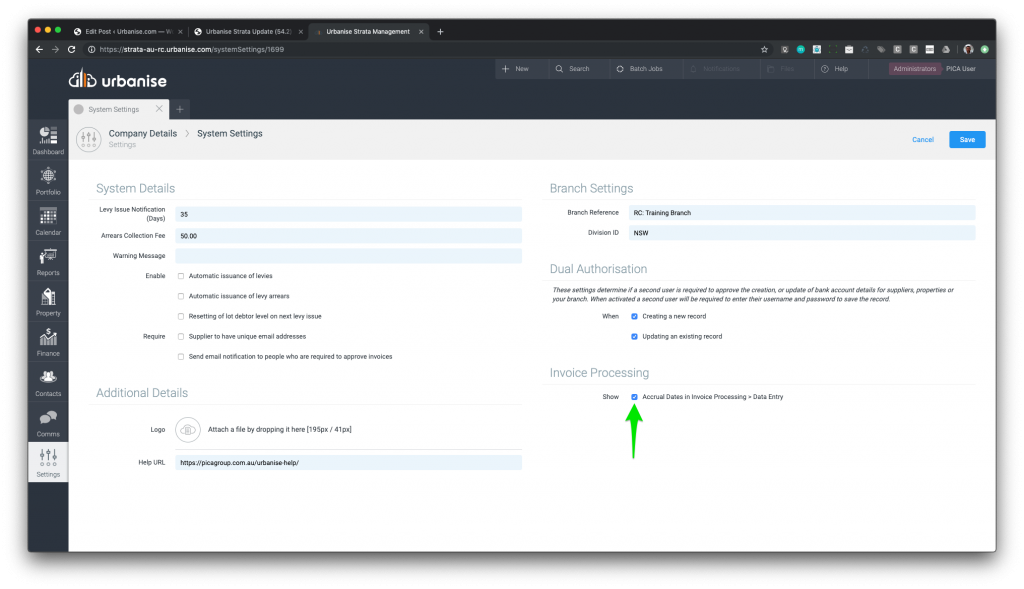Enable automatic issuance of levies
The height and width of the screenshot is (589, 1024).
180,276
